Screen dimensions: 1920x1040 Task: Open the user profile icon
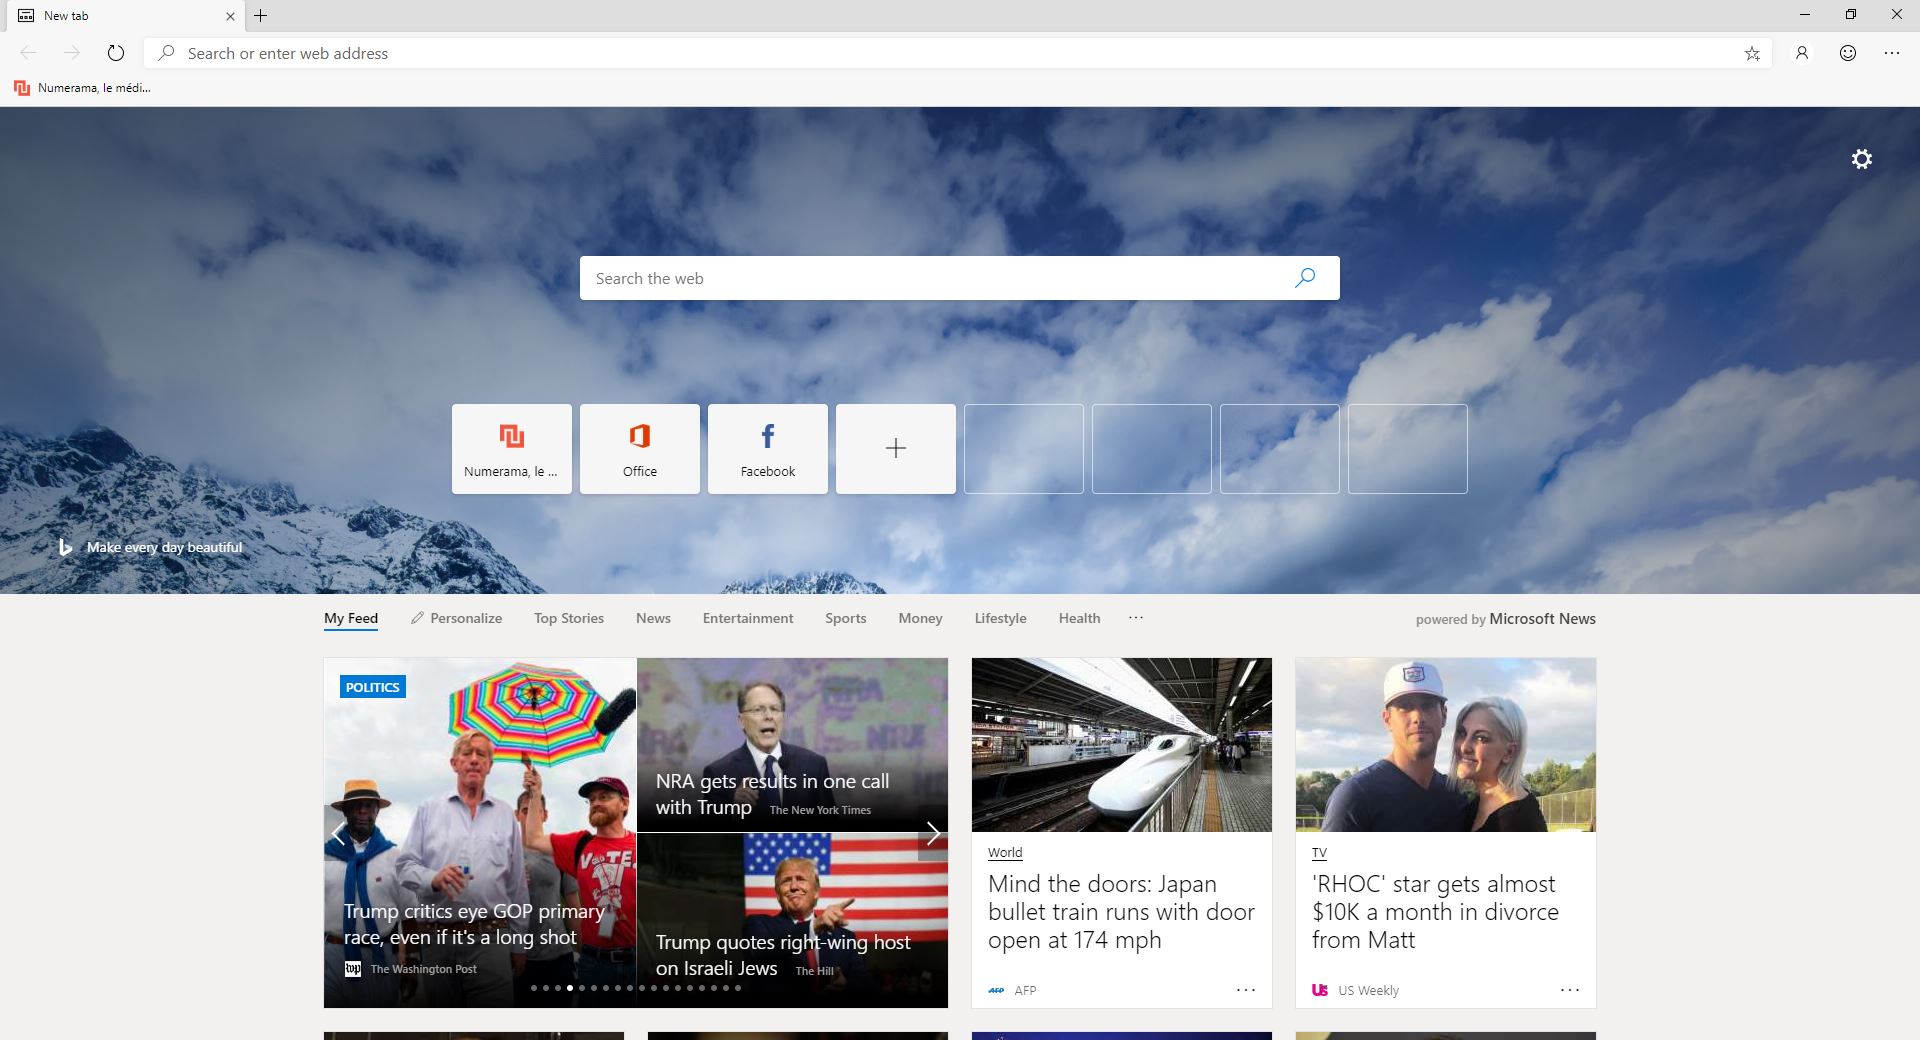(x=1802, y=53)
